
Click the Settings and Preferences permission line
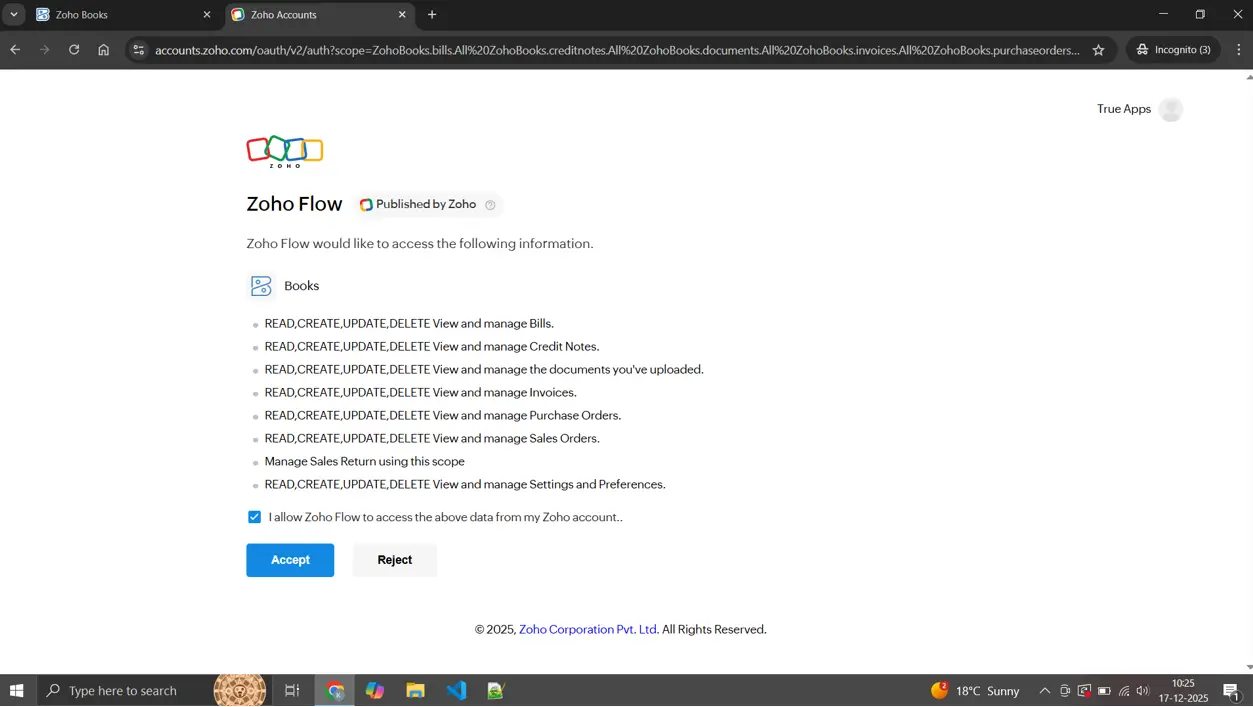(x=465, y=485)
